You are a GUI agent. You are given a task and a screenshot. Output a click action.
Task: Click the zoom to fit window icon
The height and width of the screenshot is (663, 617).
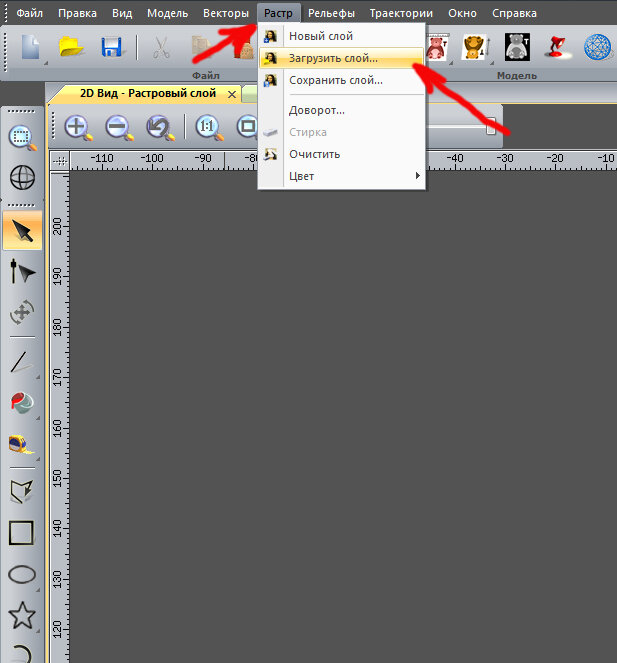point(247,126)
